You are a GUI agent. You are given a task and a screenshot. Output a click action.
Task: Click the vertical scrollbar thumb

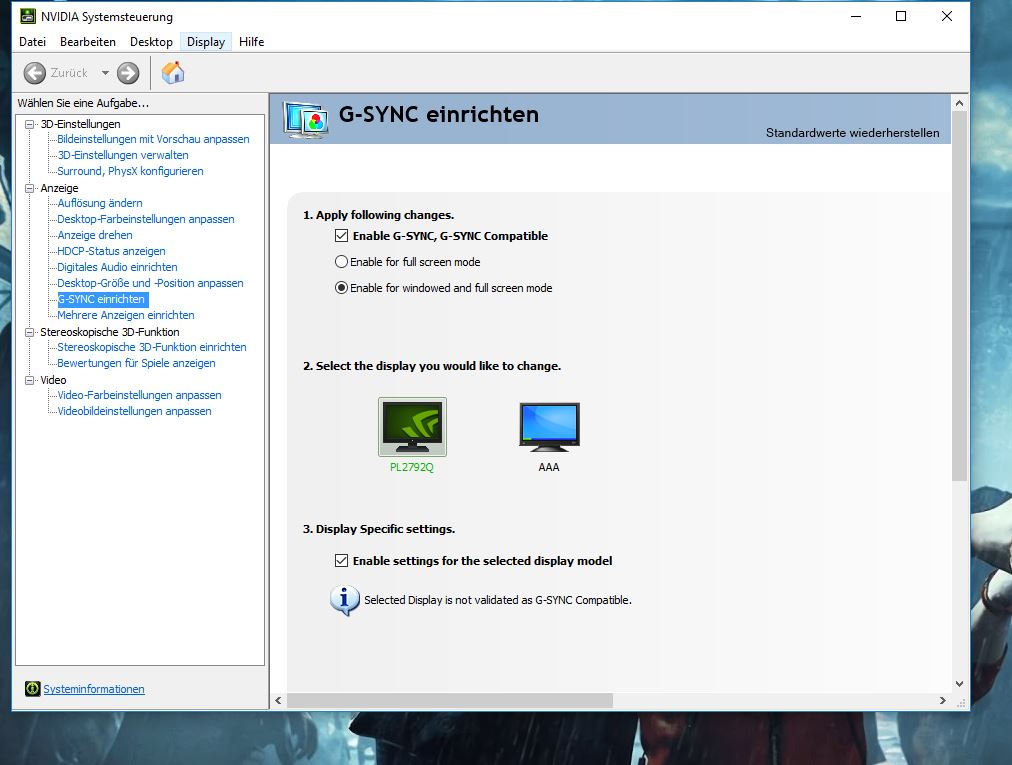coord(959,296)
